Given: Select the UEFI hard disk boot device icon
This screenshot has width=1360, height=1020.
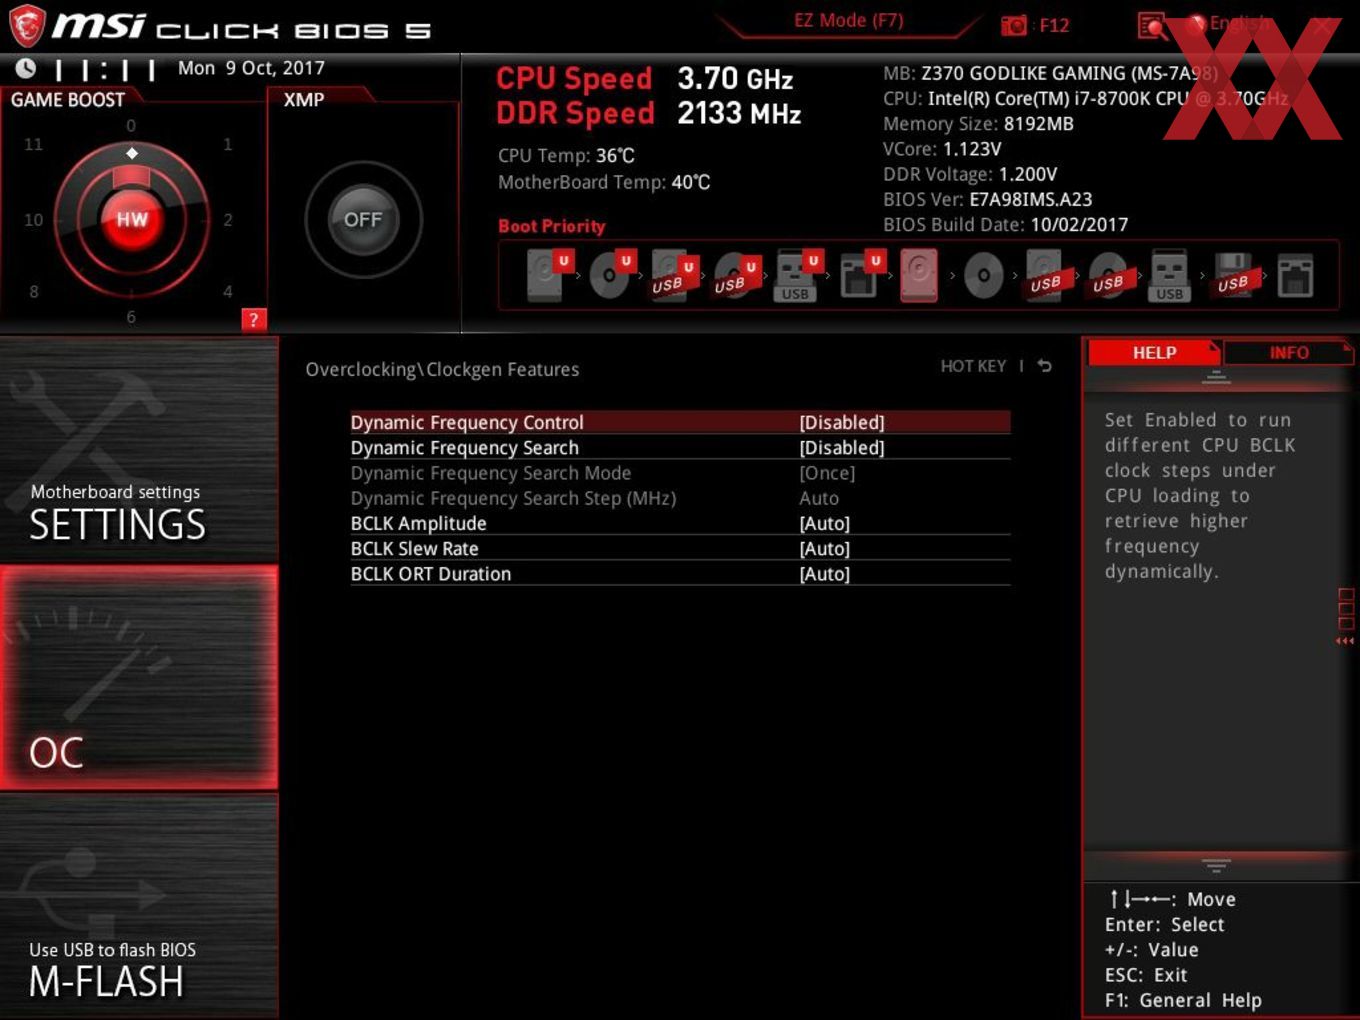Looking at the screenshot, I should point(547,275).
